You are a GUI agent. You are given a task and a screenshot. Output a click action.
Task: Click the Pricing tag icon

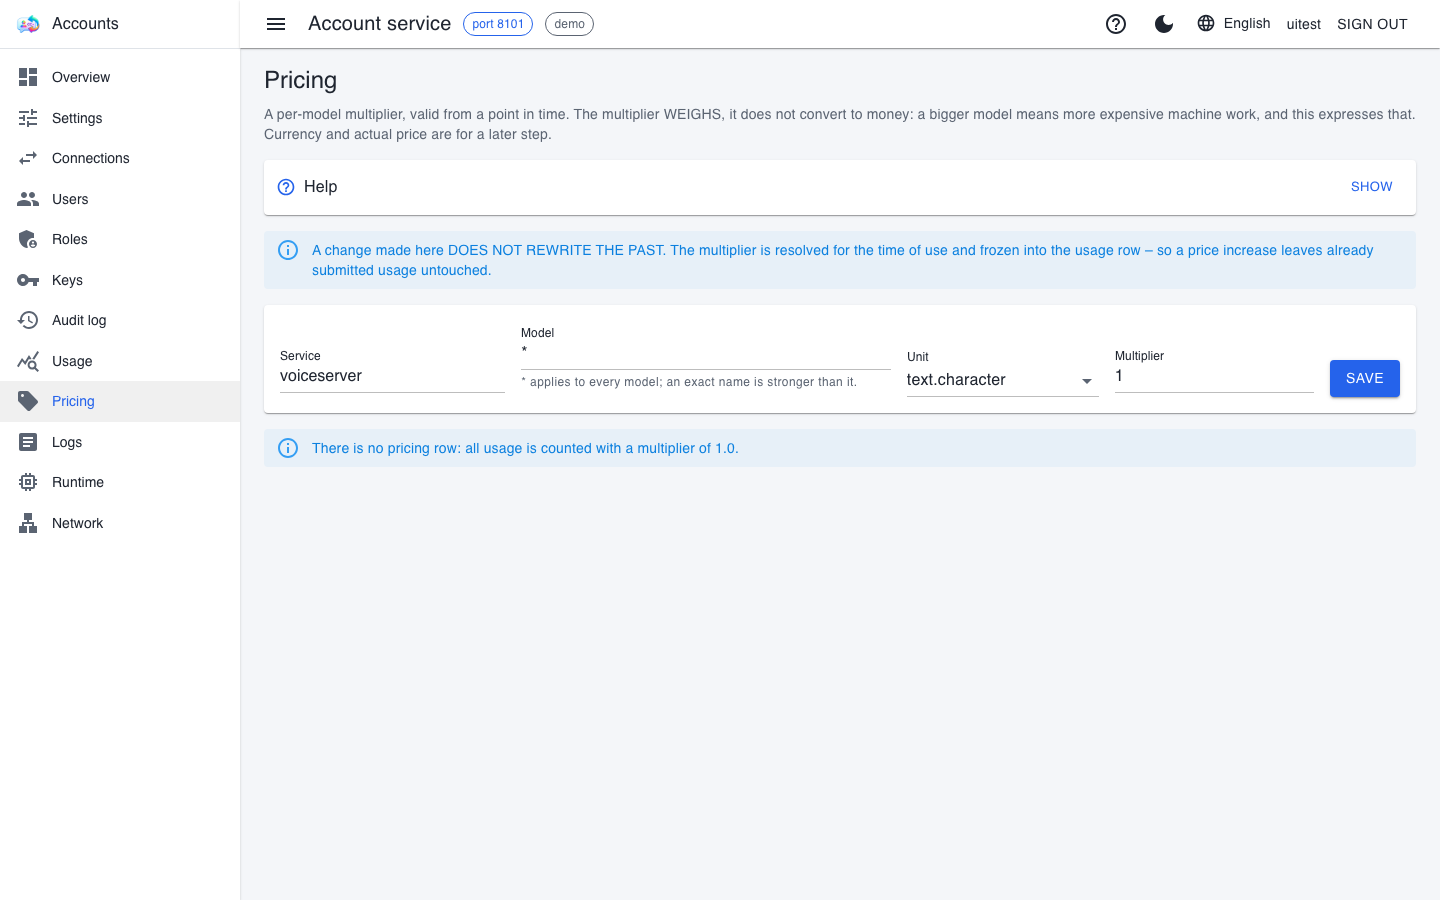tap(28, 401)
